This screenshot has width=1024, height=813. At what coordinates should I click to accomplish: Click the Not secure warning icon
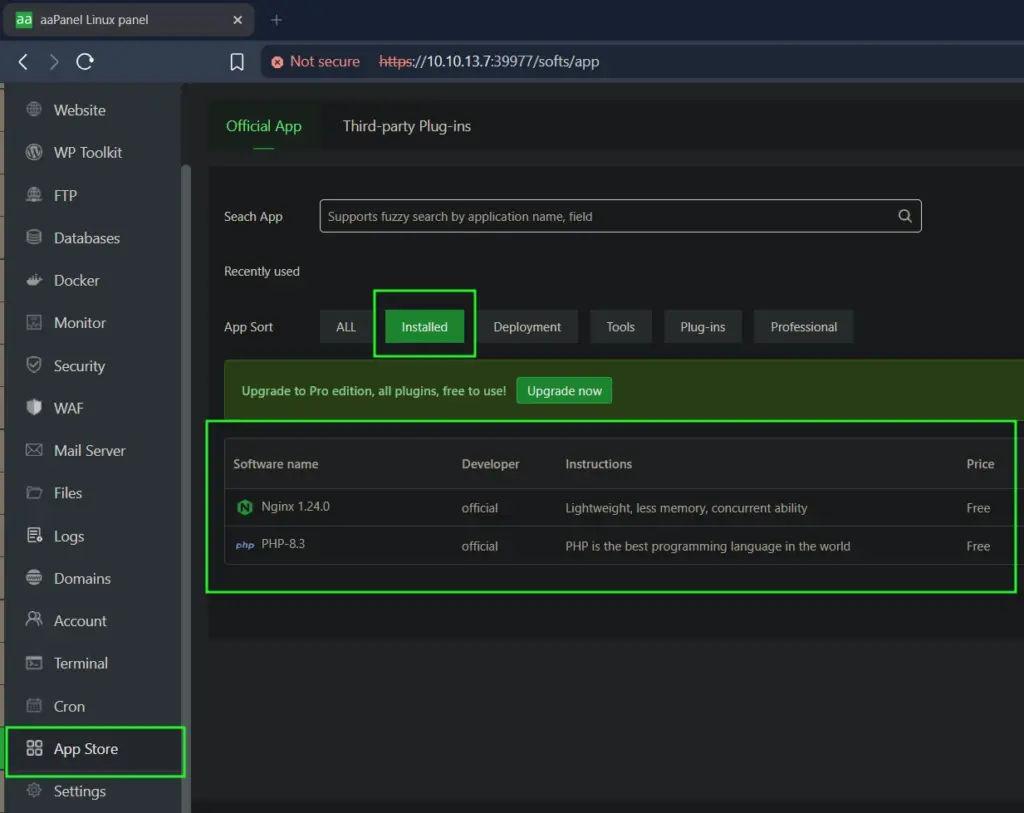point(278,62)
